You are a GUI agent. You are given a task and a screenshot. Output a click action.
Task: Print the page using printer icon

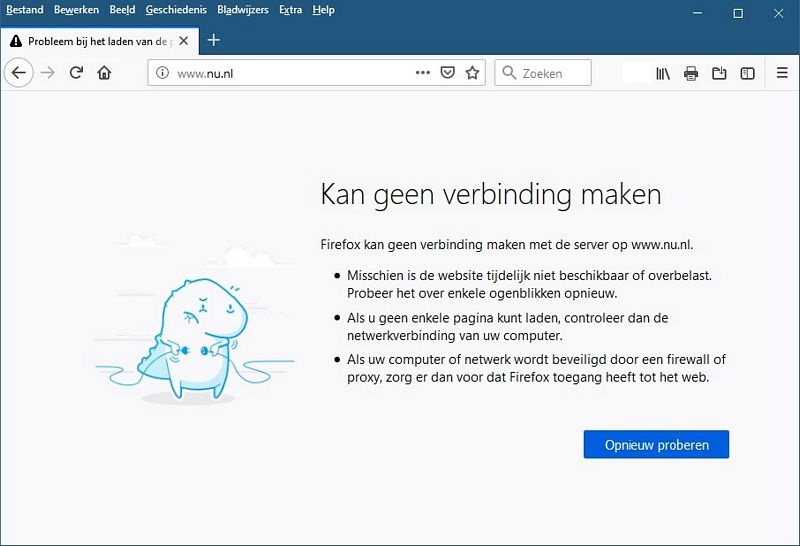tap(691, 73)
